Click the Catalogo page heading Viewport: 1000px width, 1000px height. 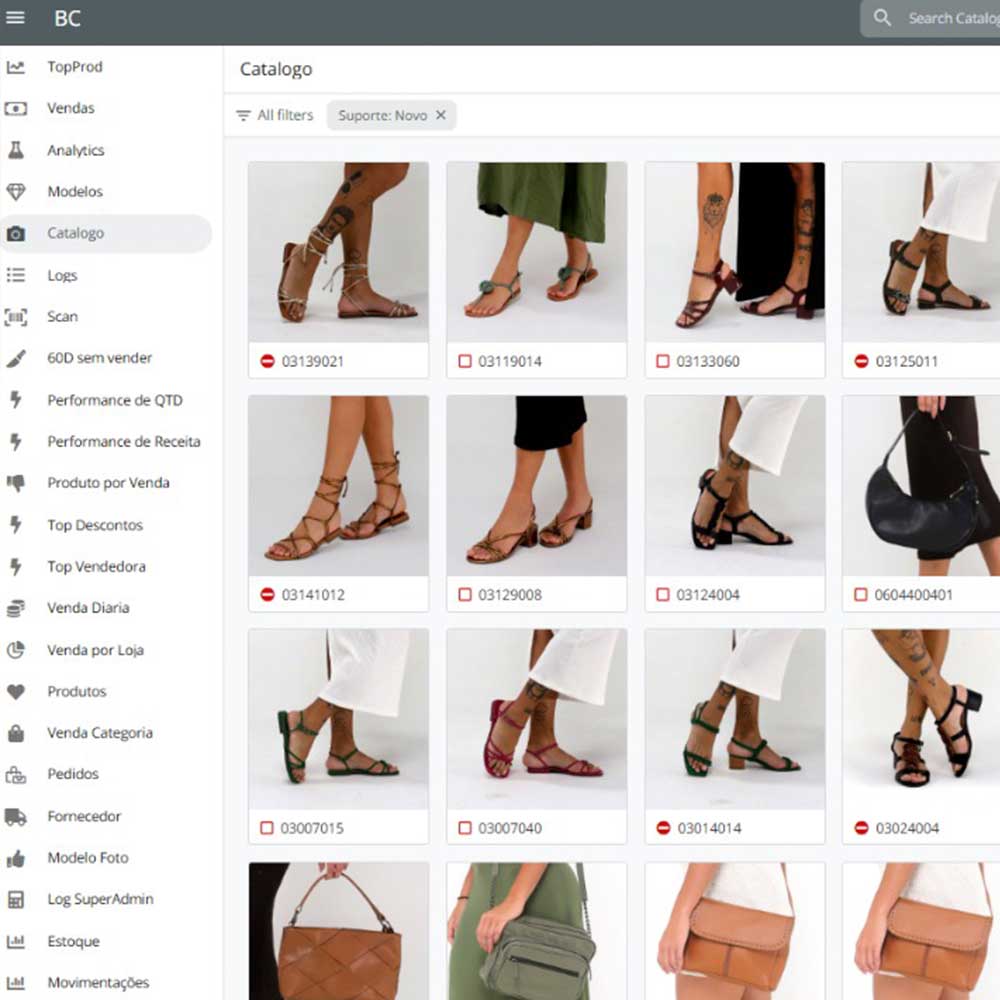click(x=276, y=69)
